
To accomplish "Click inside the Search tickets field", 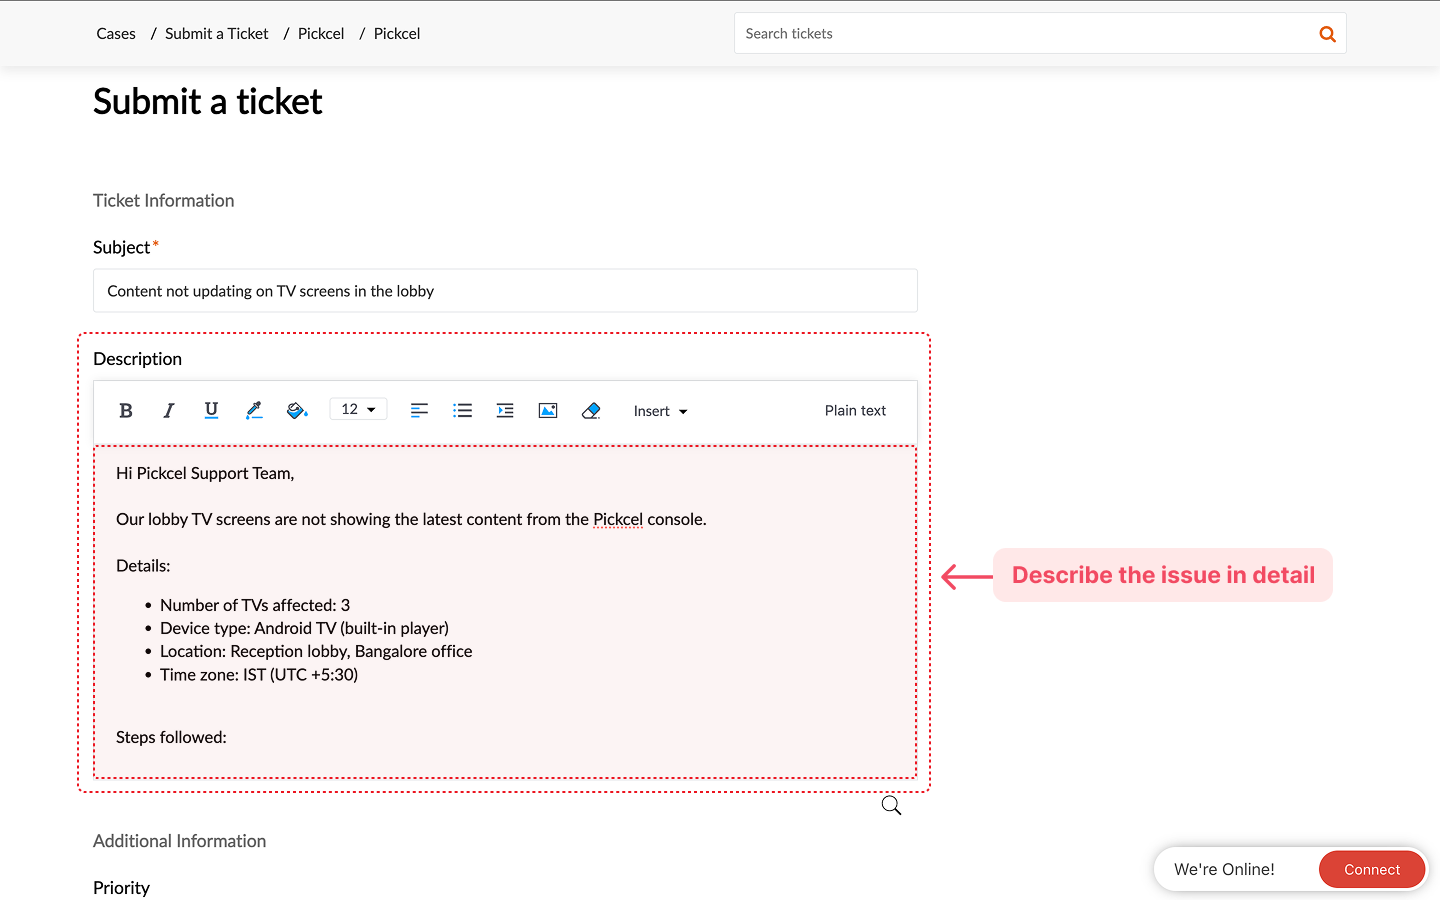I will pyautogui.click(x=1000, y=33).
